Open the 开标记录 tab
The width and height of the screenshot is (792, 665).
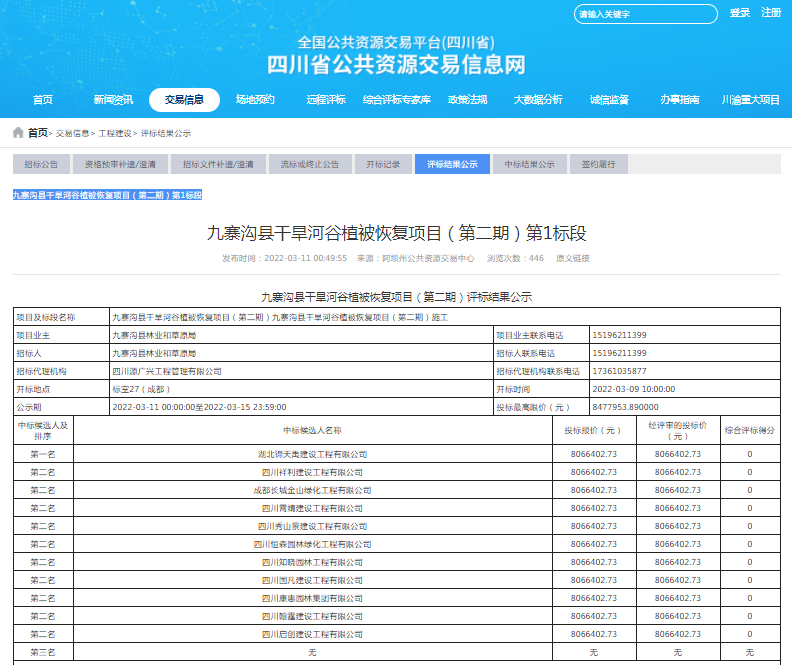(x=383, y=164)
